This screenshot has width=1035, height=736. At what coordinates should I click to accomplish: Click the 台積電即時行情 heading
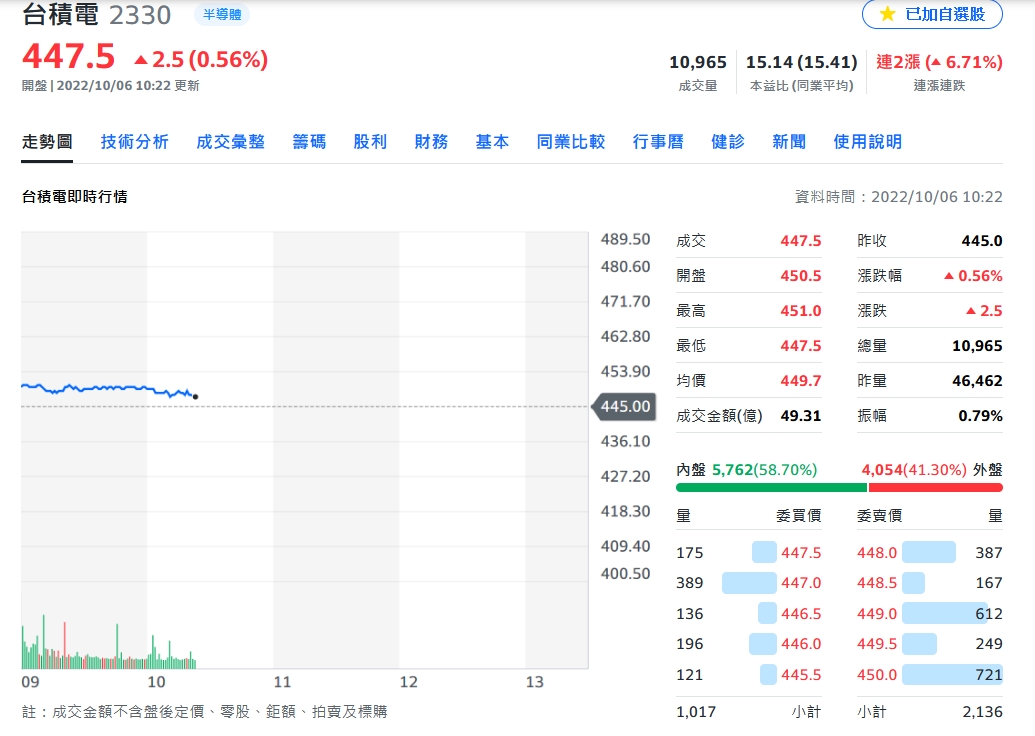[x=75, y=197]
